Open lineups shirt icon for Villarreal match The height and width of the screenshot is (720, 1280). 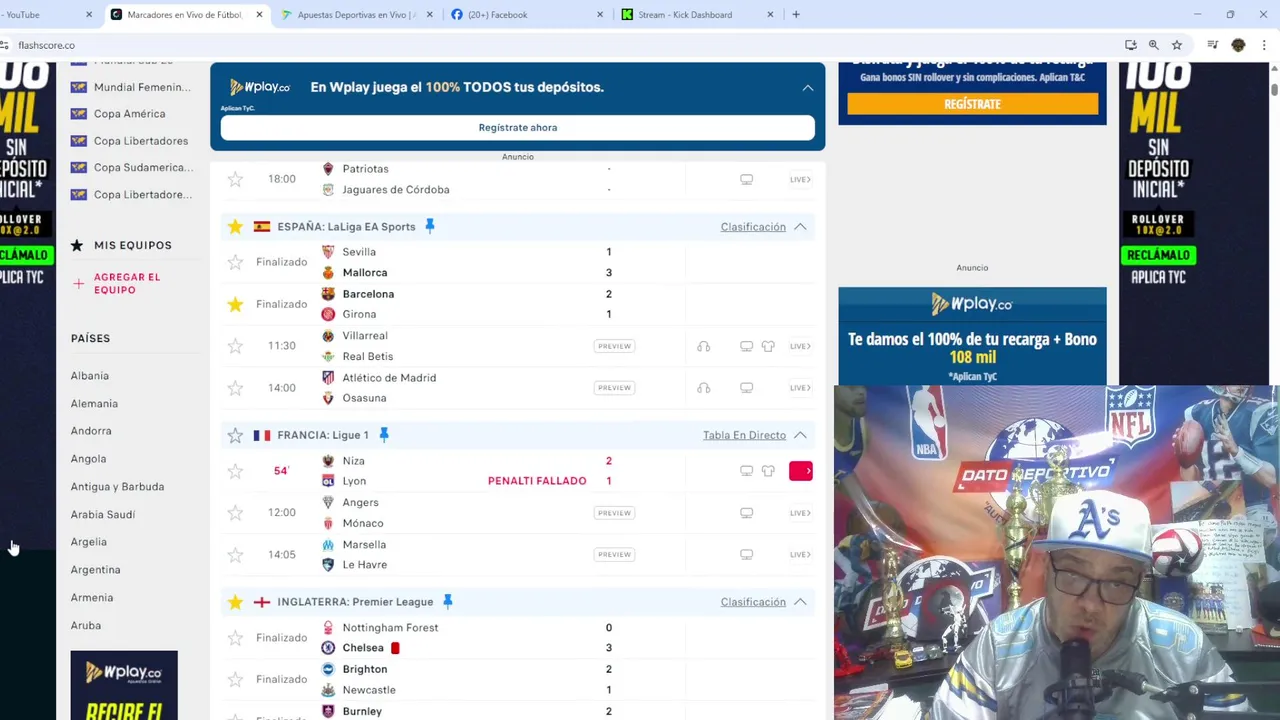click(768, 346)
